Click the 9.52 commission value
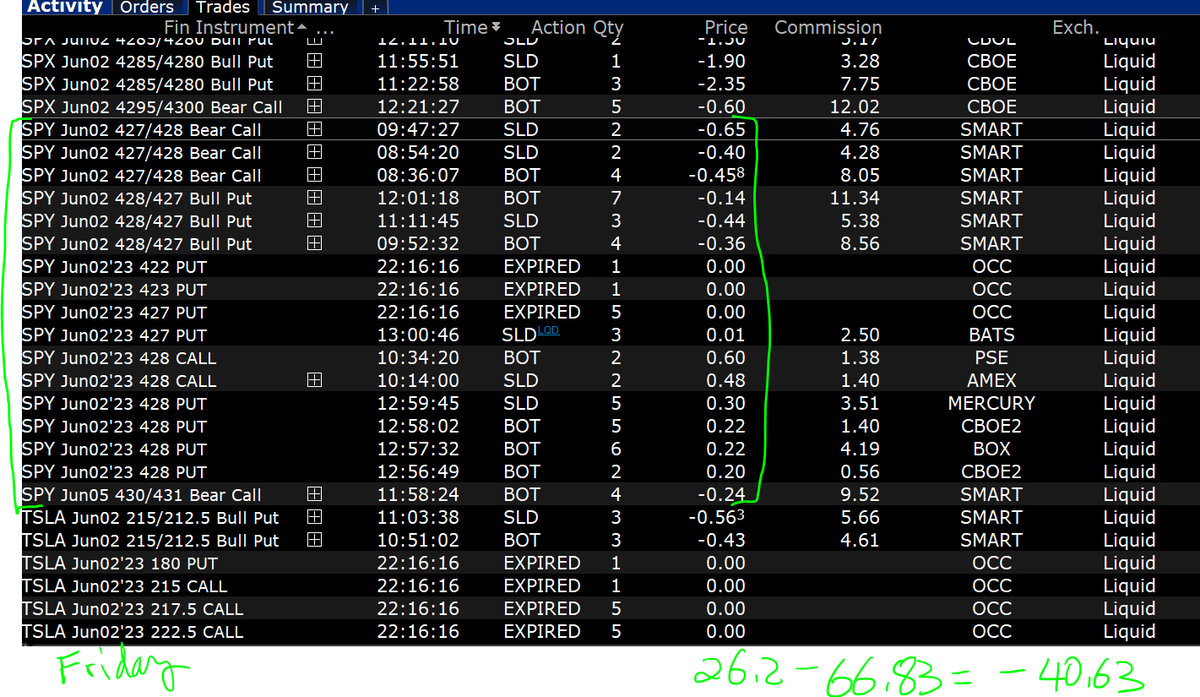1200x697 pixels. [861, 495]
